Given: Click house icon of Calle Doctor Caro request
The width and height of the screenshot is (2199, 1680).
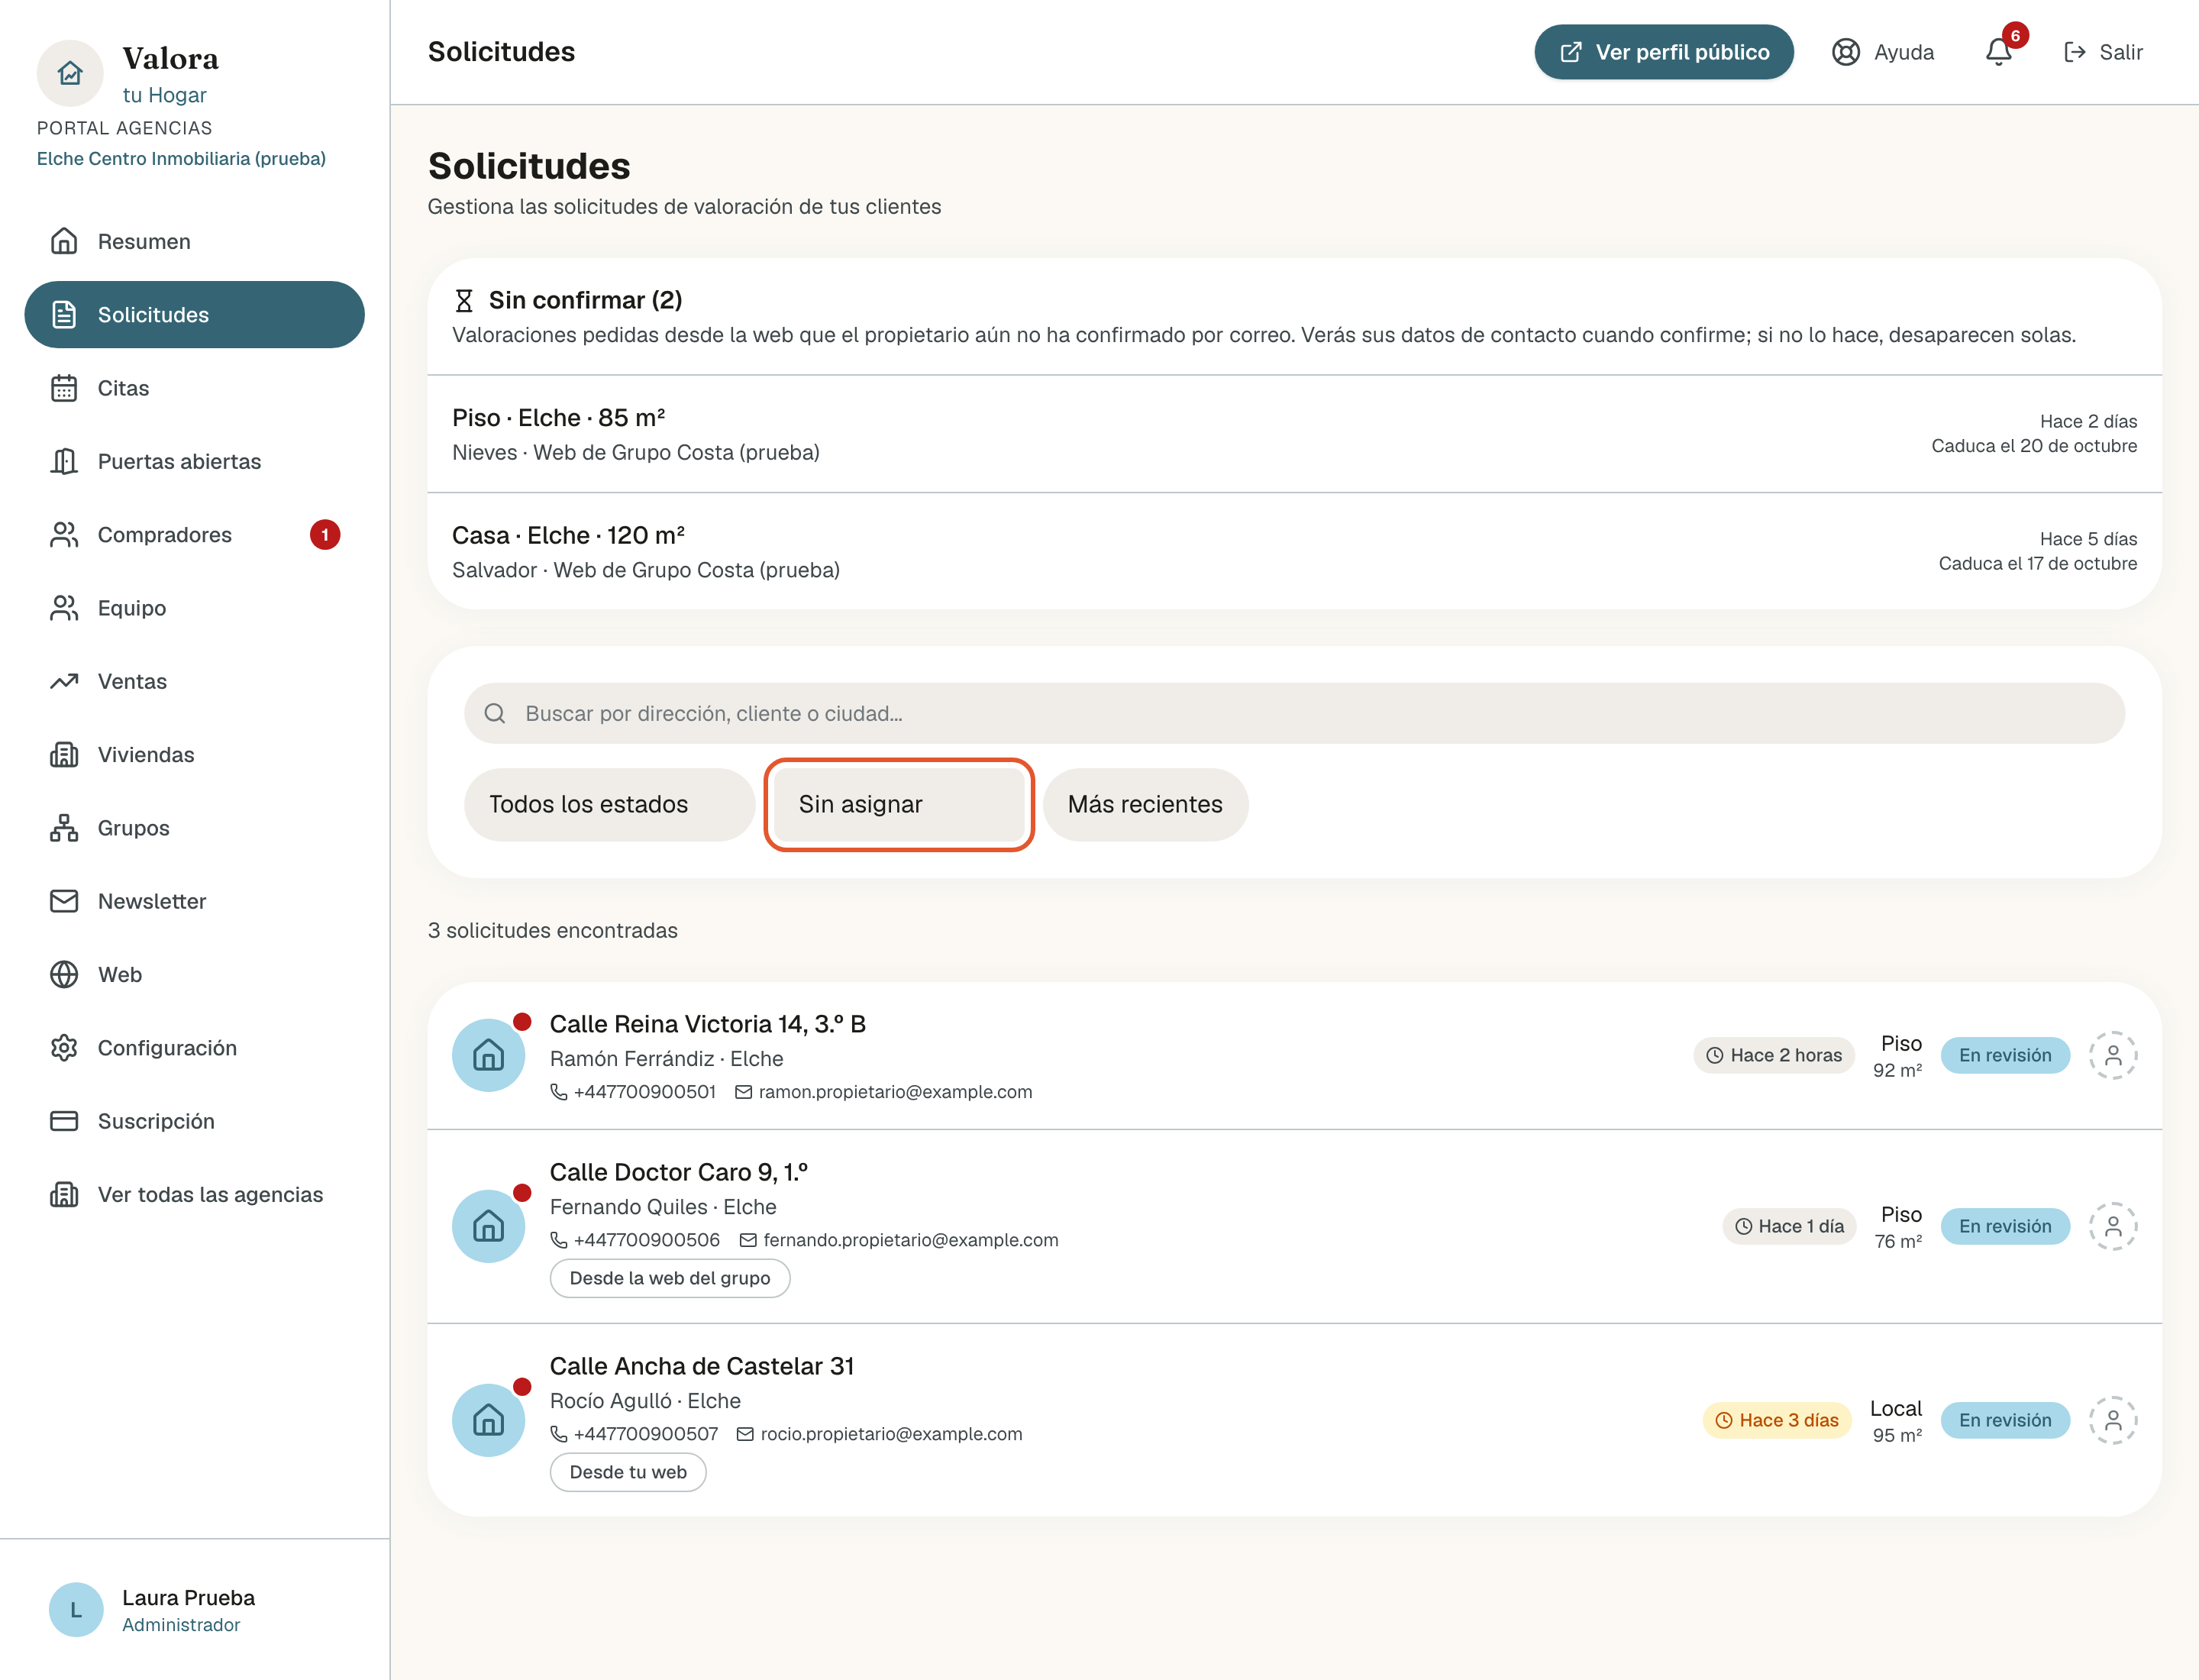Looking at the screenshot, I should pos(488,1226).
